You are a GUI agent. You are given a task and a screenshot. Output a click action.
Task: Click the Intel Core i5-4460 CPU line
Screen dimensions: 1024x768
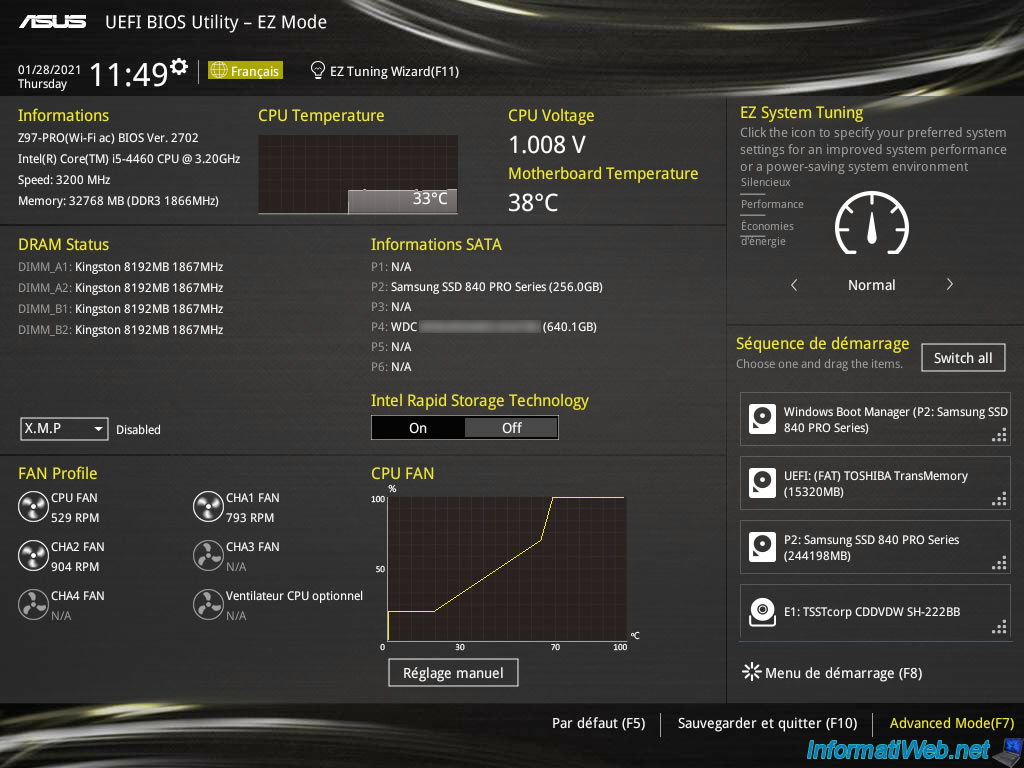129,159
